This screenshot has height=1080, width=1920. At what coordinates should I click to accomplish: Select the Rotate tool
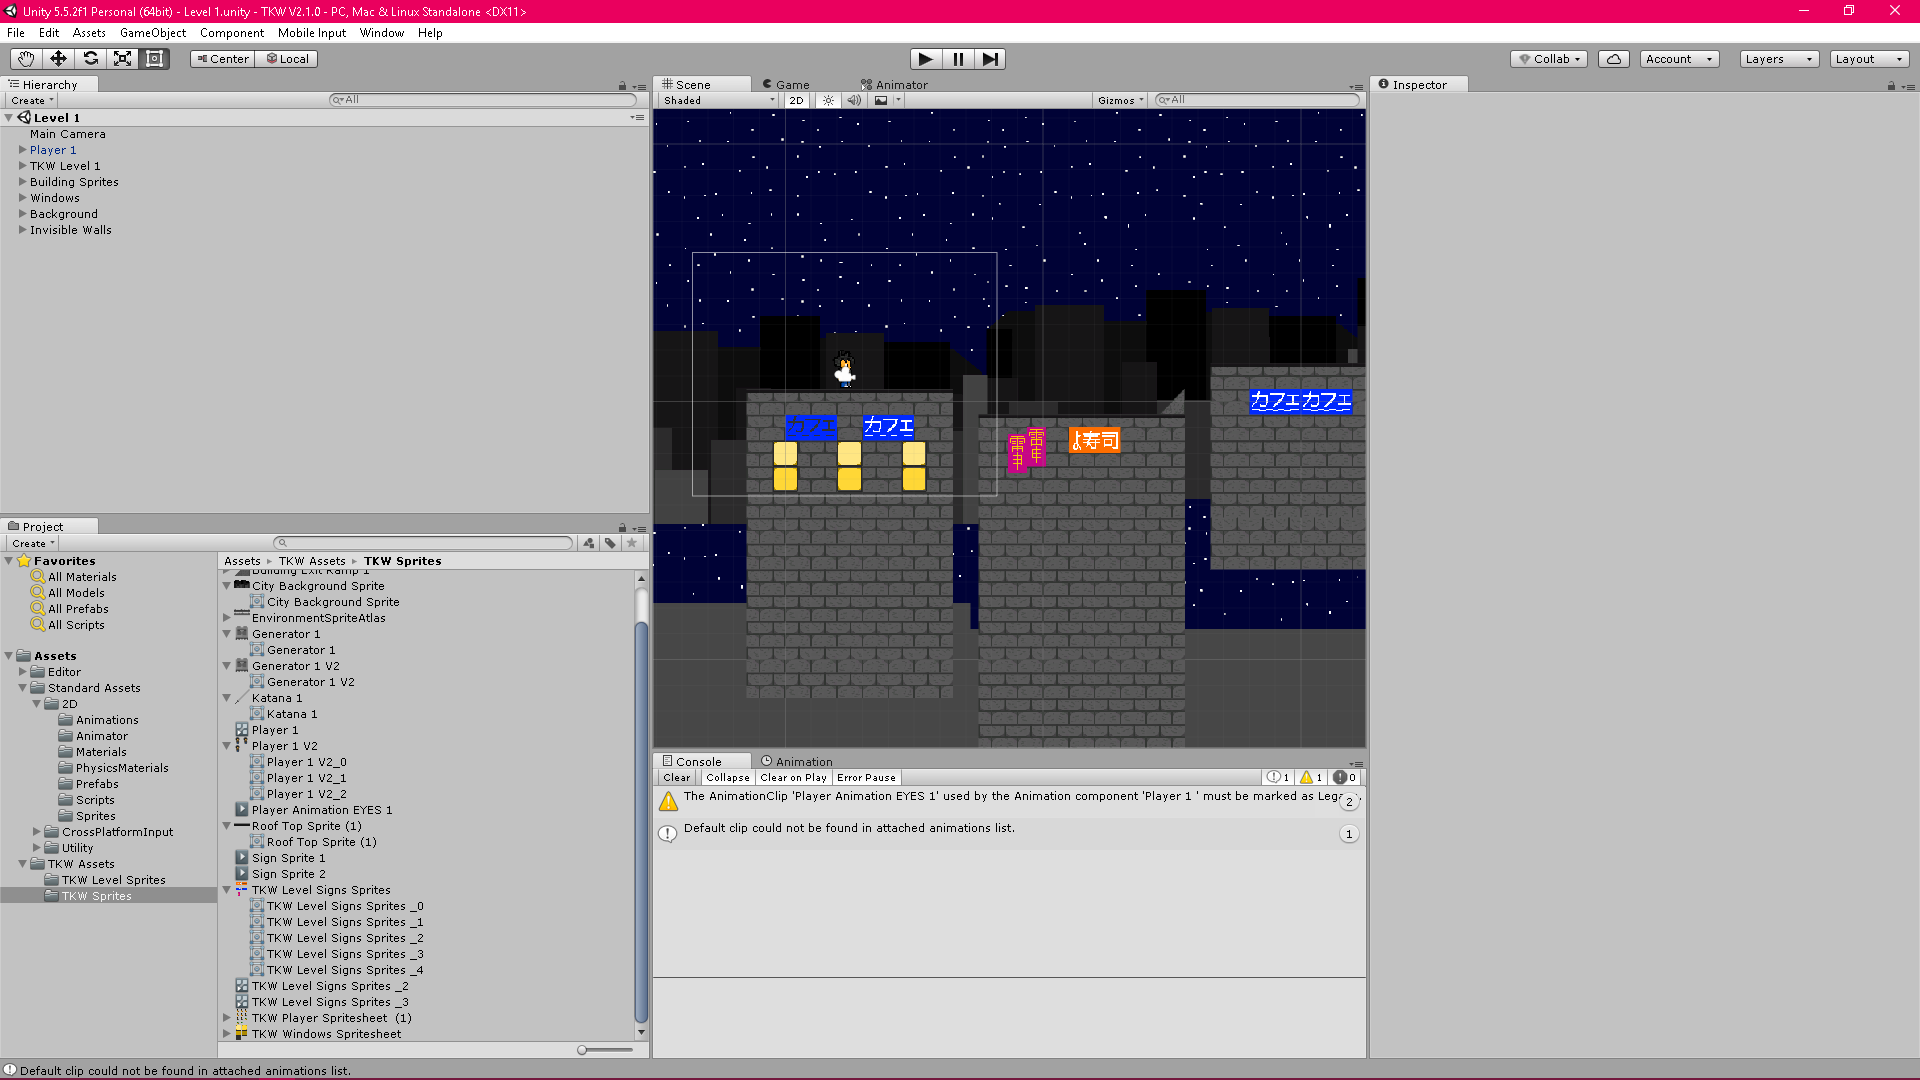point(90,59)
